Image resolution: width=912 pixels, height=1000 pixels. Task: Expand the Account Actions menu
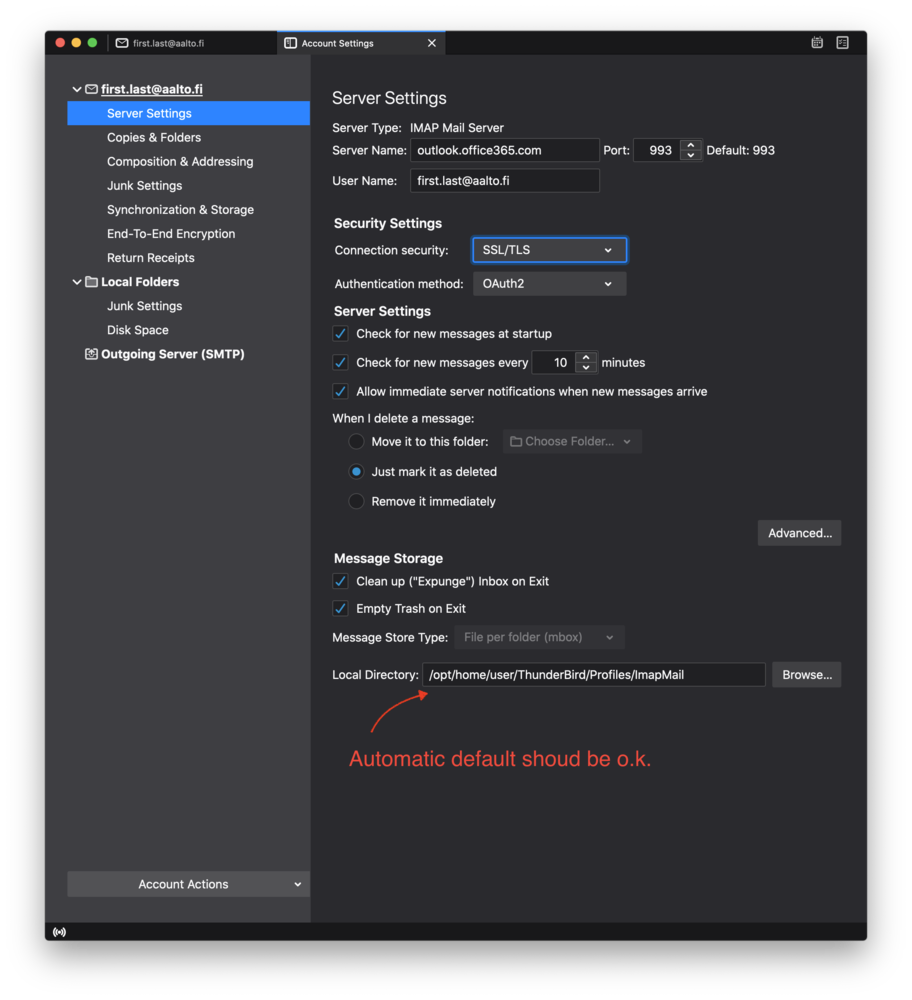[188, 884]
